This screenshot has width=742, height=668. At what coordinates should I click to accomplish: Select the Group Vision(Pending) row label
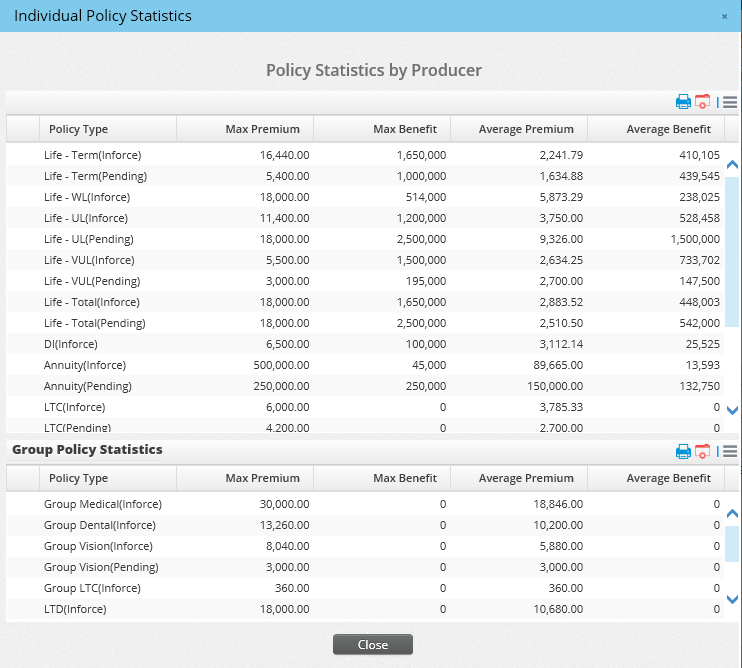tap(101, 567)
